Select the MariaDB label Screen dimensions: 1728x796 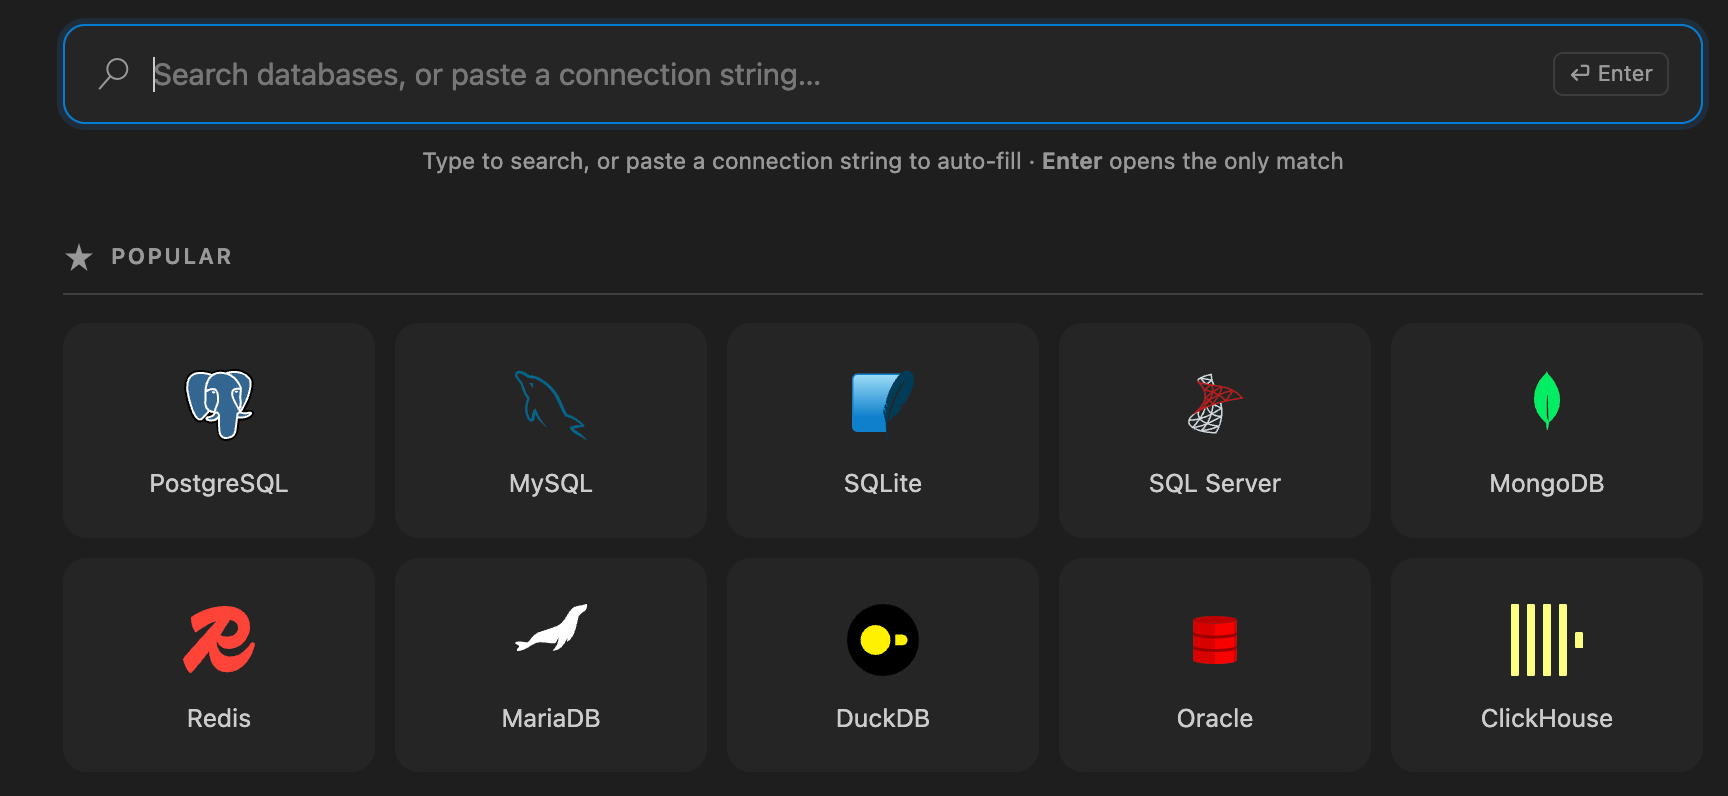[x=551, y=719]
